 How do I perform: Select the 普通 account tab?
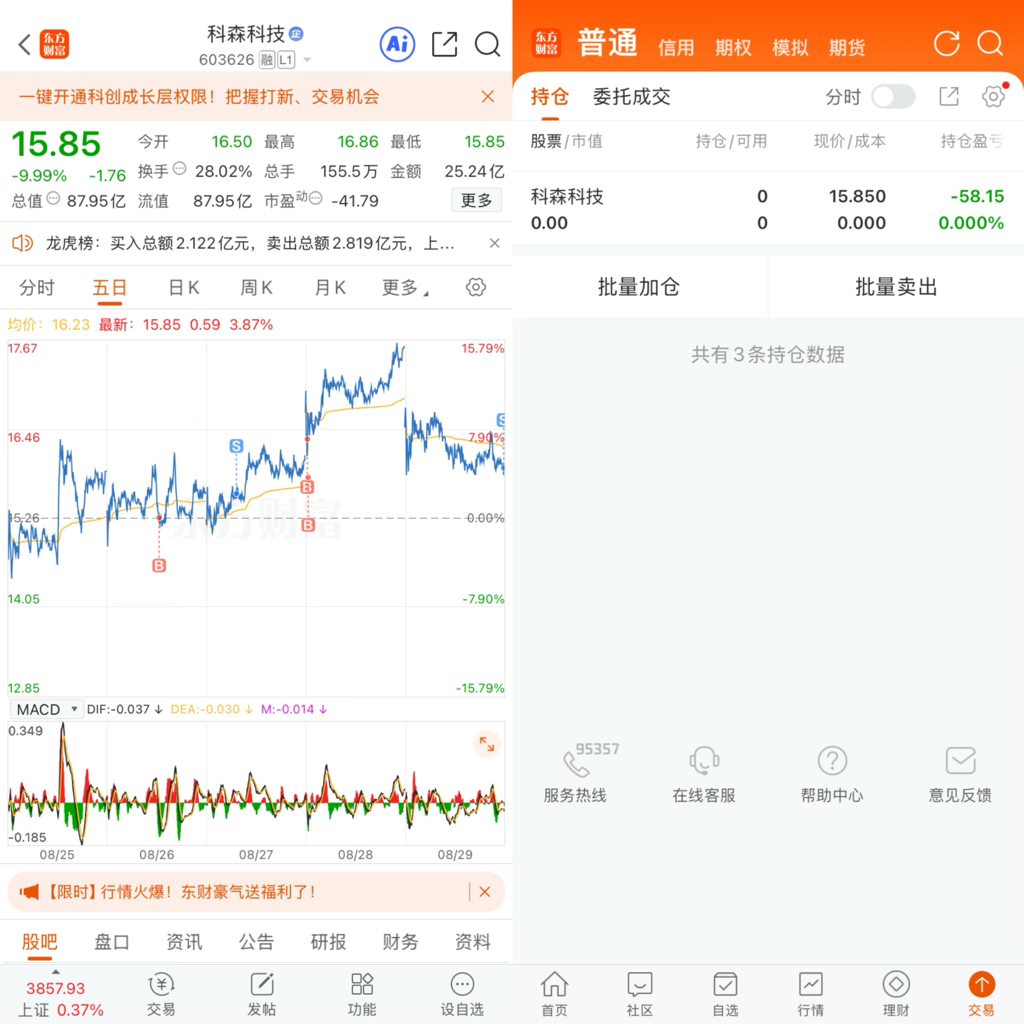click(607, 44)
